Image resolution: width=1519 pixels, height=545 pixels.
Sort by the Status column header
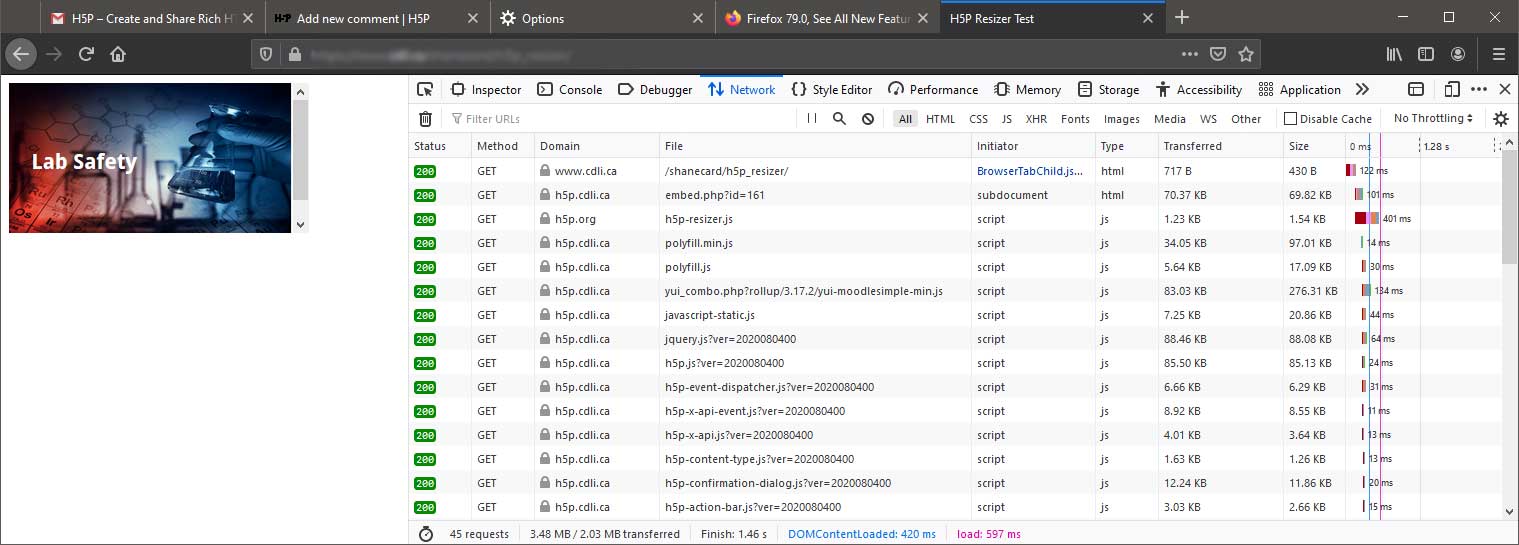[440, 146]
